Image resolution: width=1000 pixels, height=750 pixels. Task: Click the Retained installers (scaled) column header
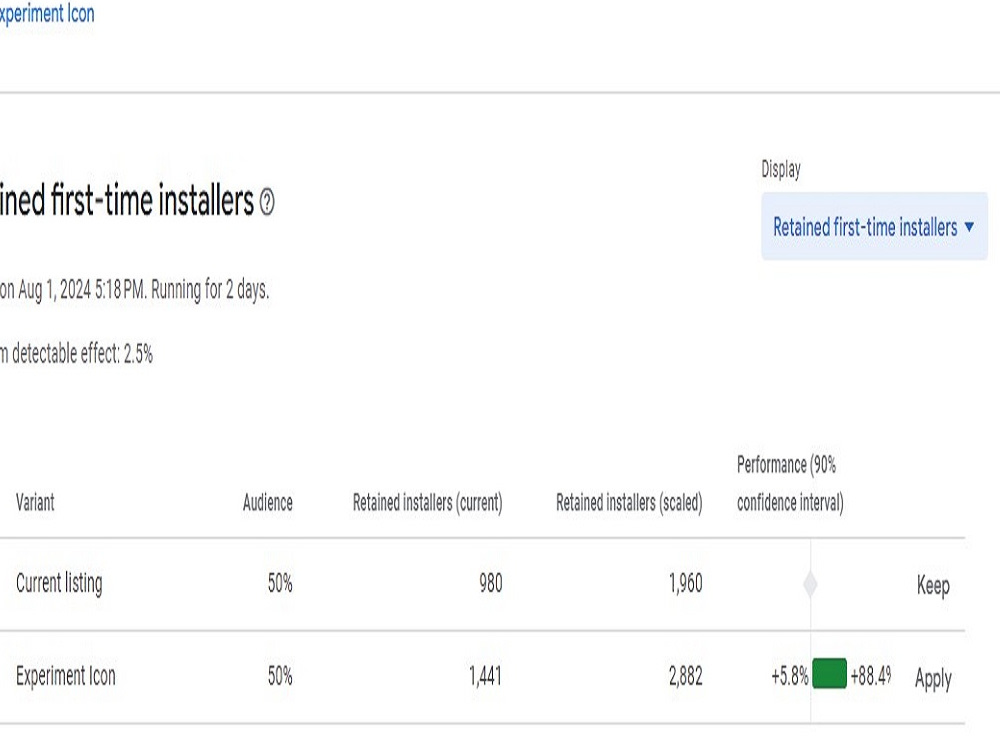pyautogui.click(x=629, y=503)
